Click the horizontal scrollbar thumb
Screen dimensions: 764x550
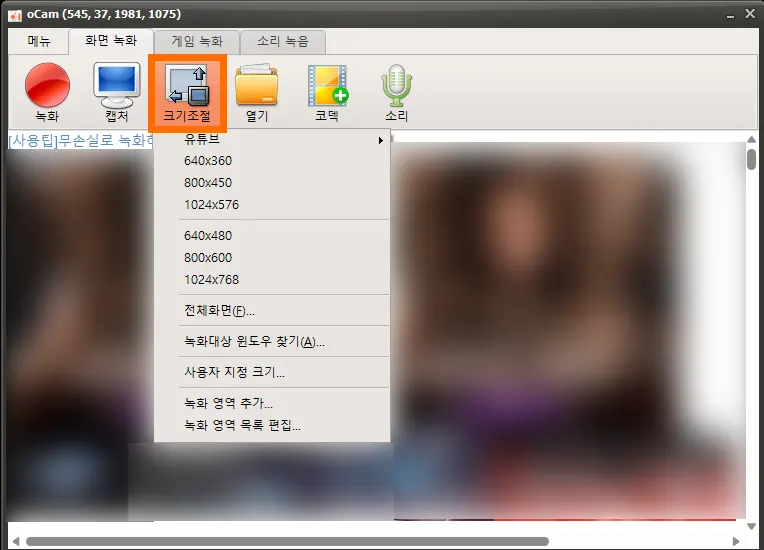tap(287, 541)
